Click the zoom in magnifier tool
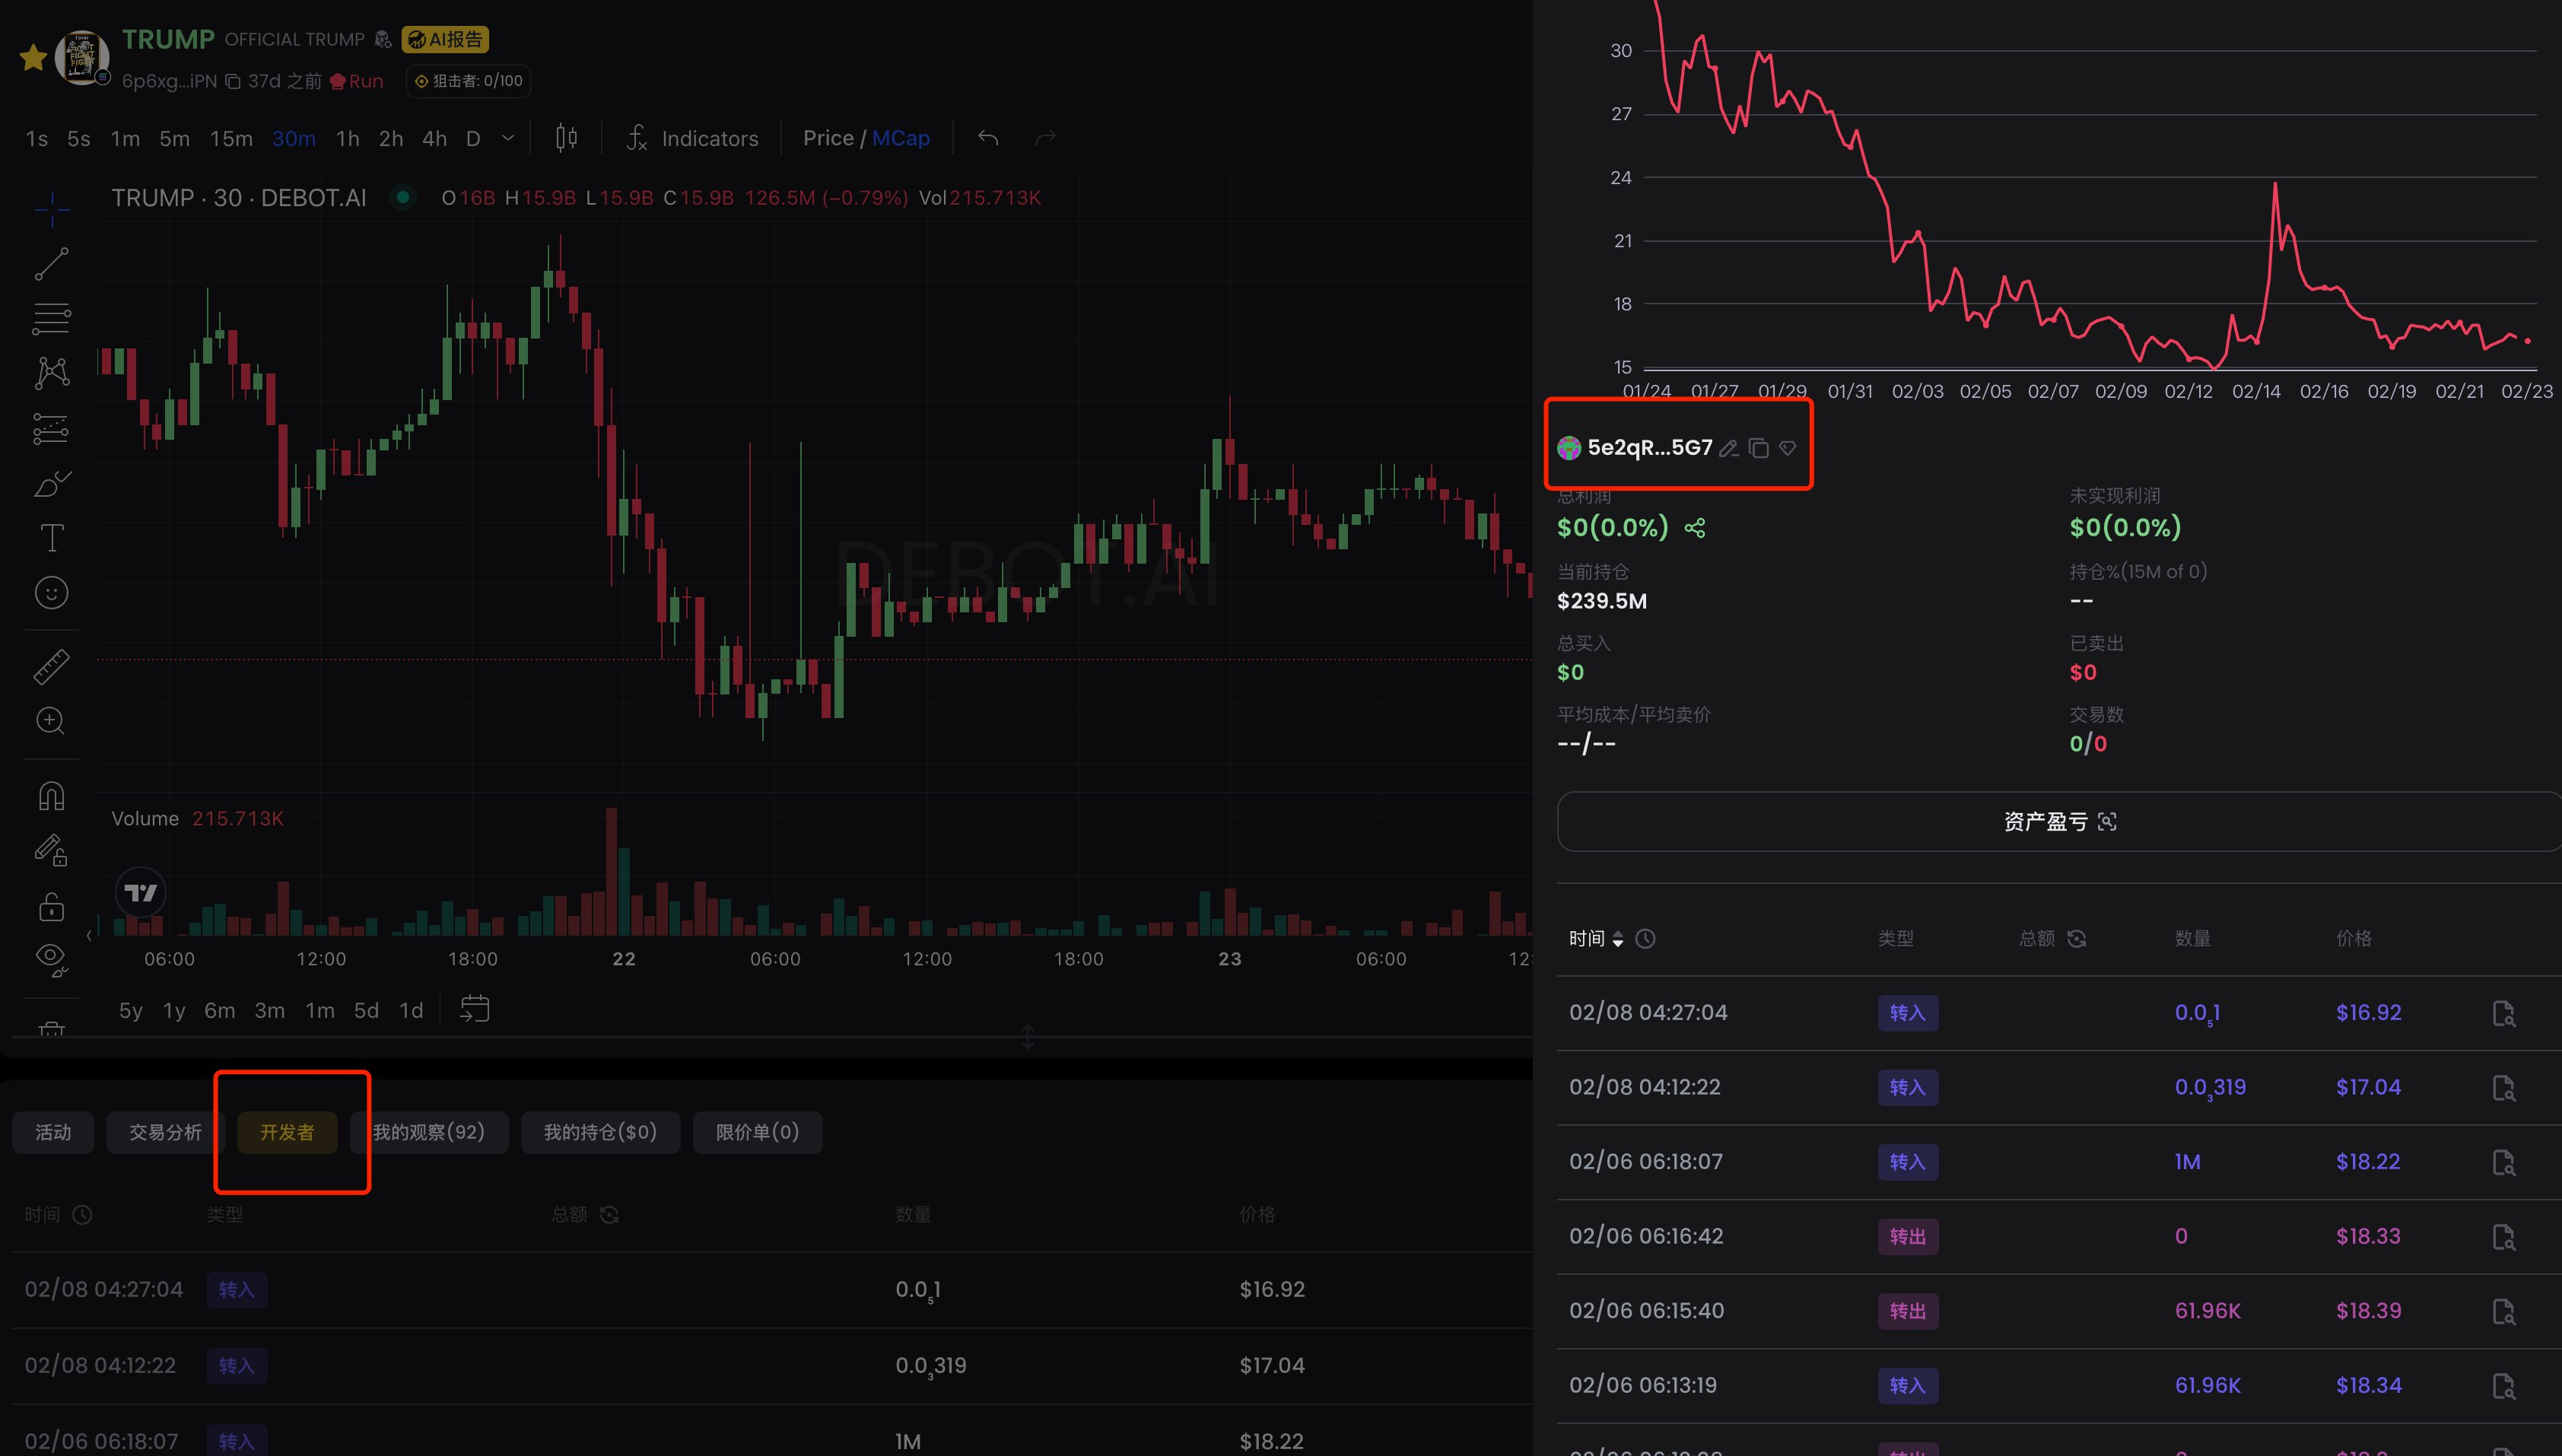The height and width of the screenshot is (1456, 2562). point(52,721)
